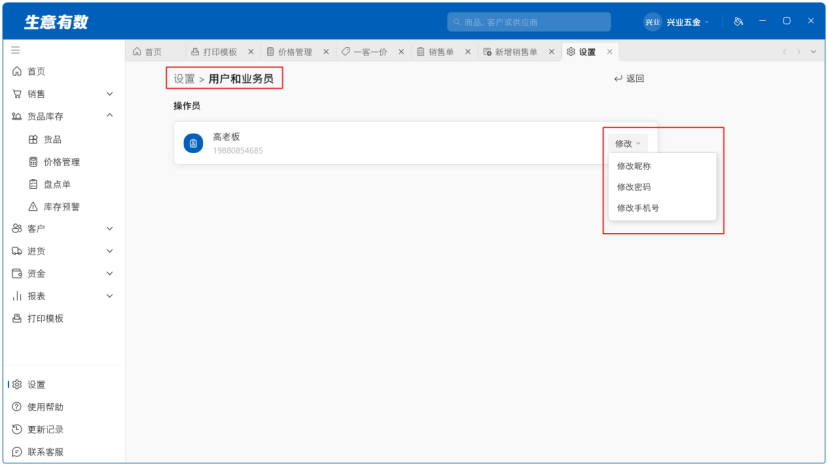
Task: Click the 使用帮助 question mark icon
Action: (x=17, y=407)
